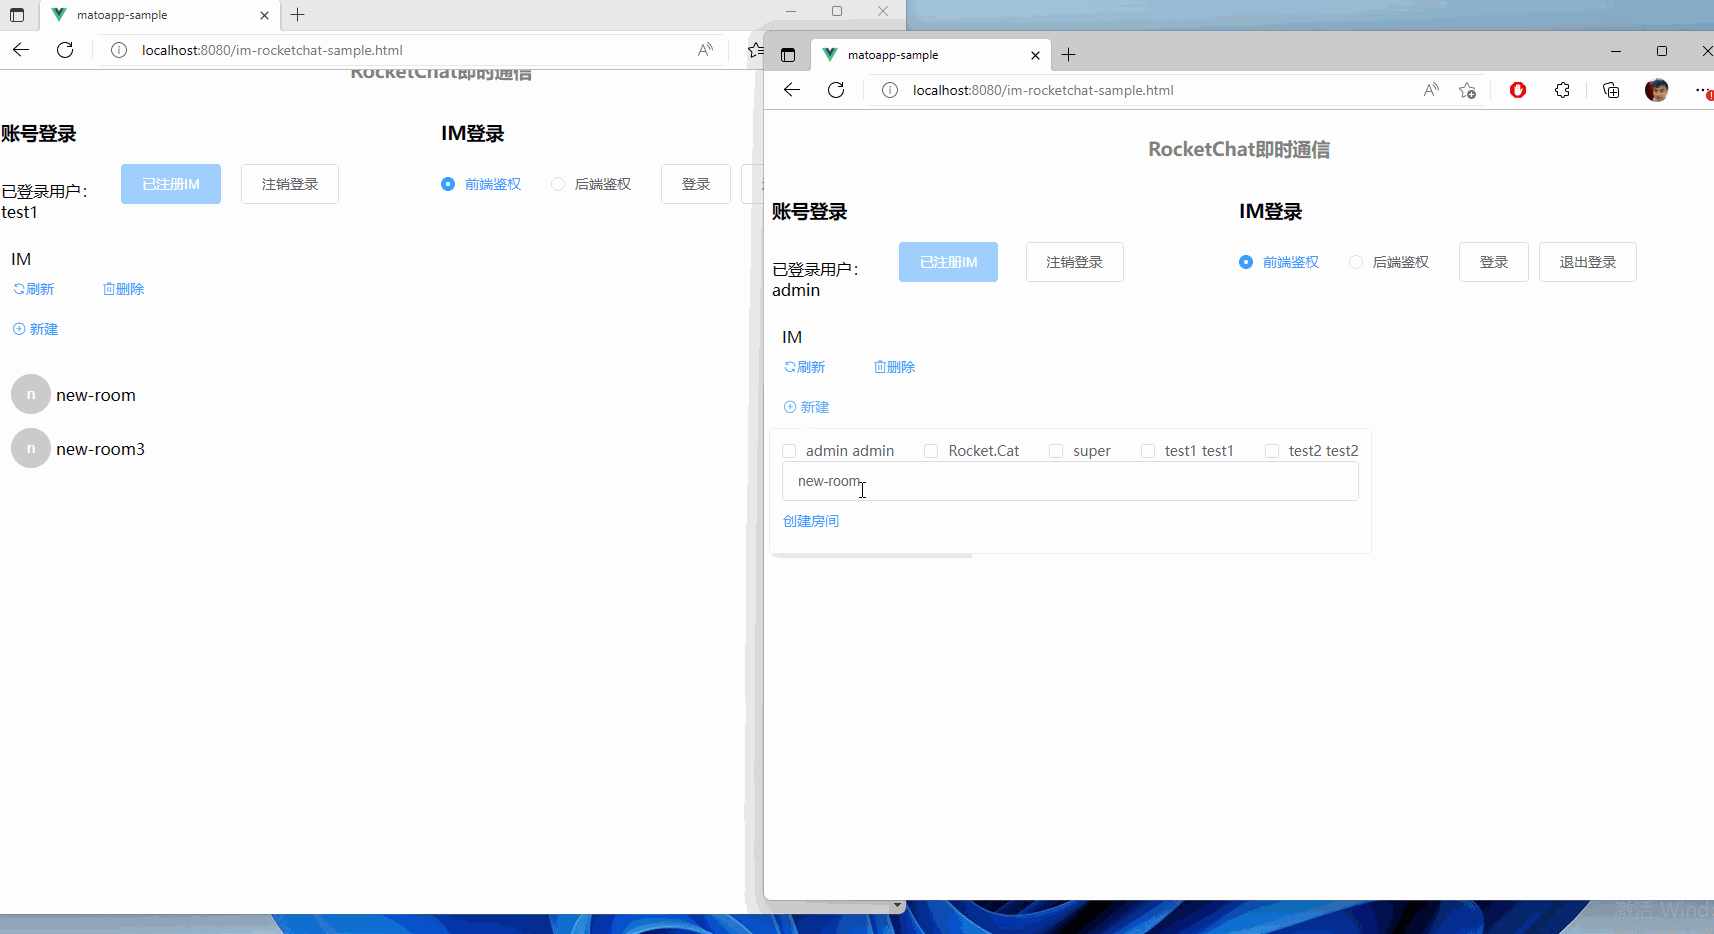This screenshot has height=934, width=1714.
Task: Click 注销登录 button in left window
Action: 290,184
